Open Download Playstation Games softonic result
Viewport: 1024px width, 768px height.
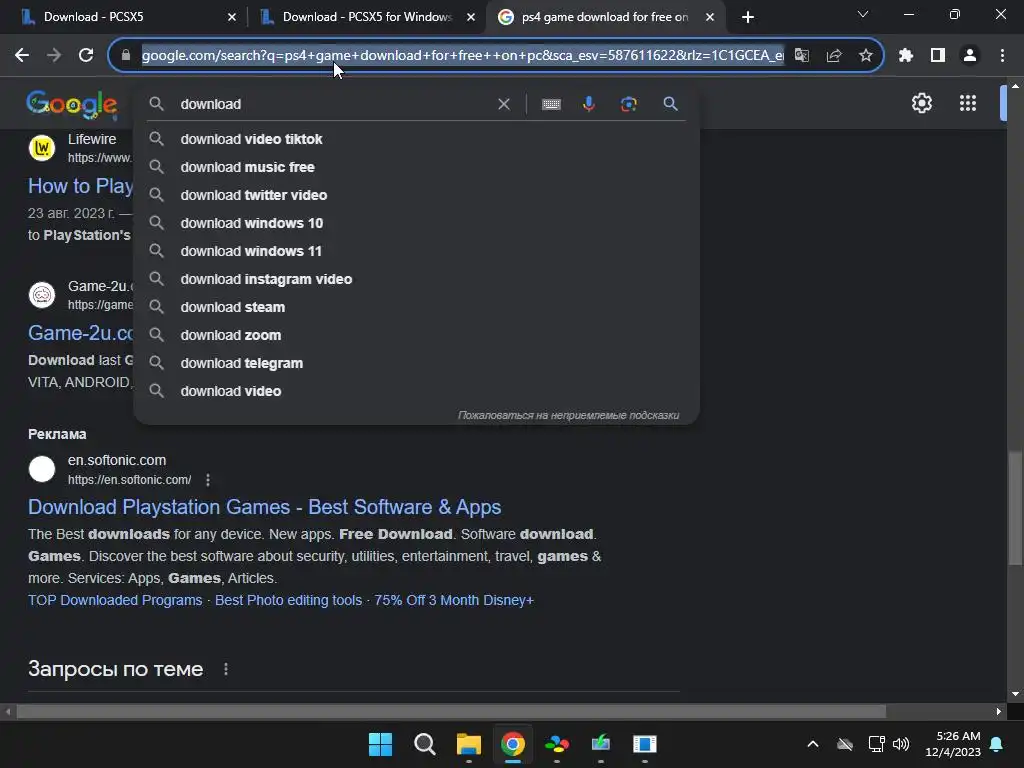click(x=264, y=507)
